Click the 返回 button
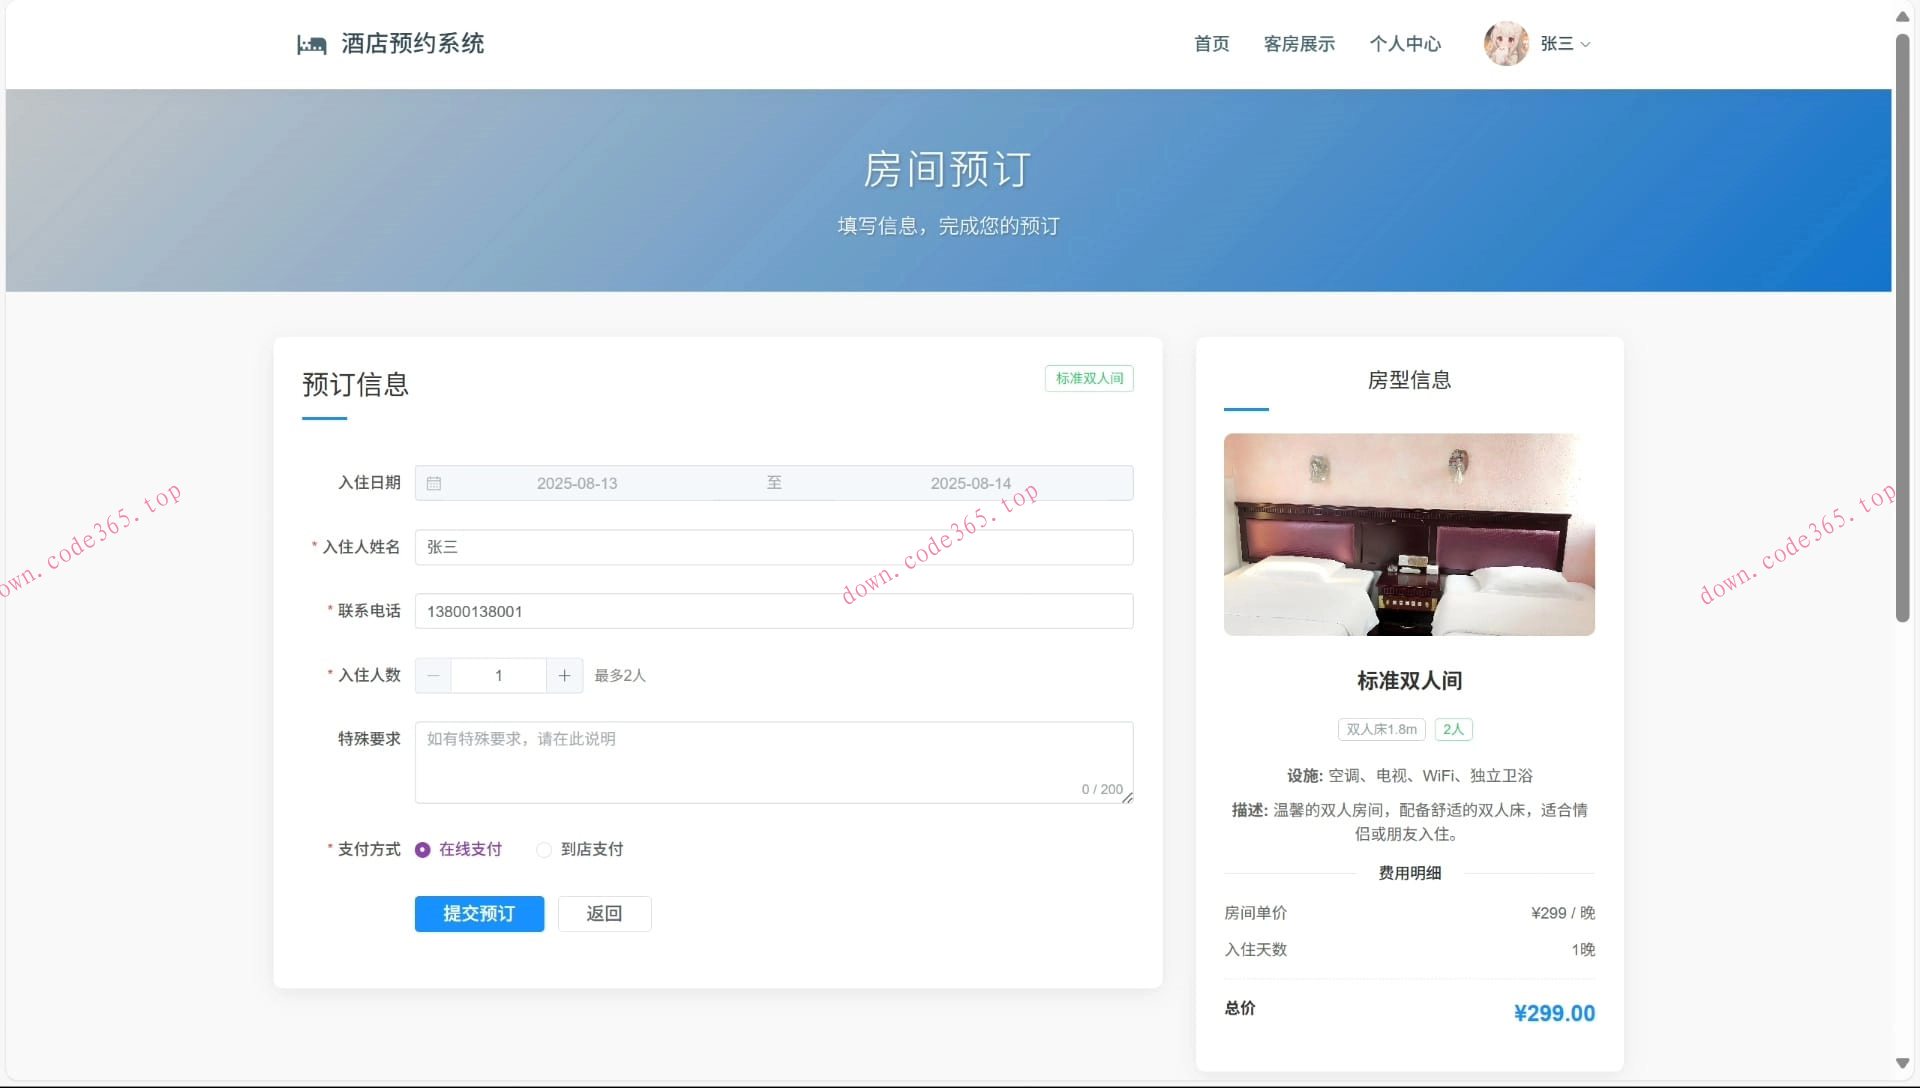This screenshot has width=1920, height=1088. click(604, 913)
